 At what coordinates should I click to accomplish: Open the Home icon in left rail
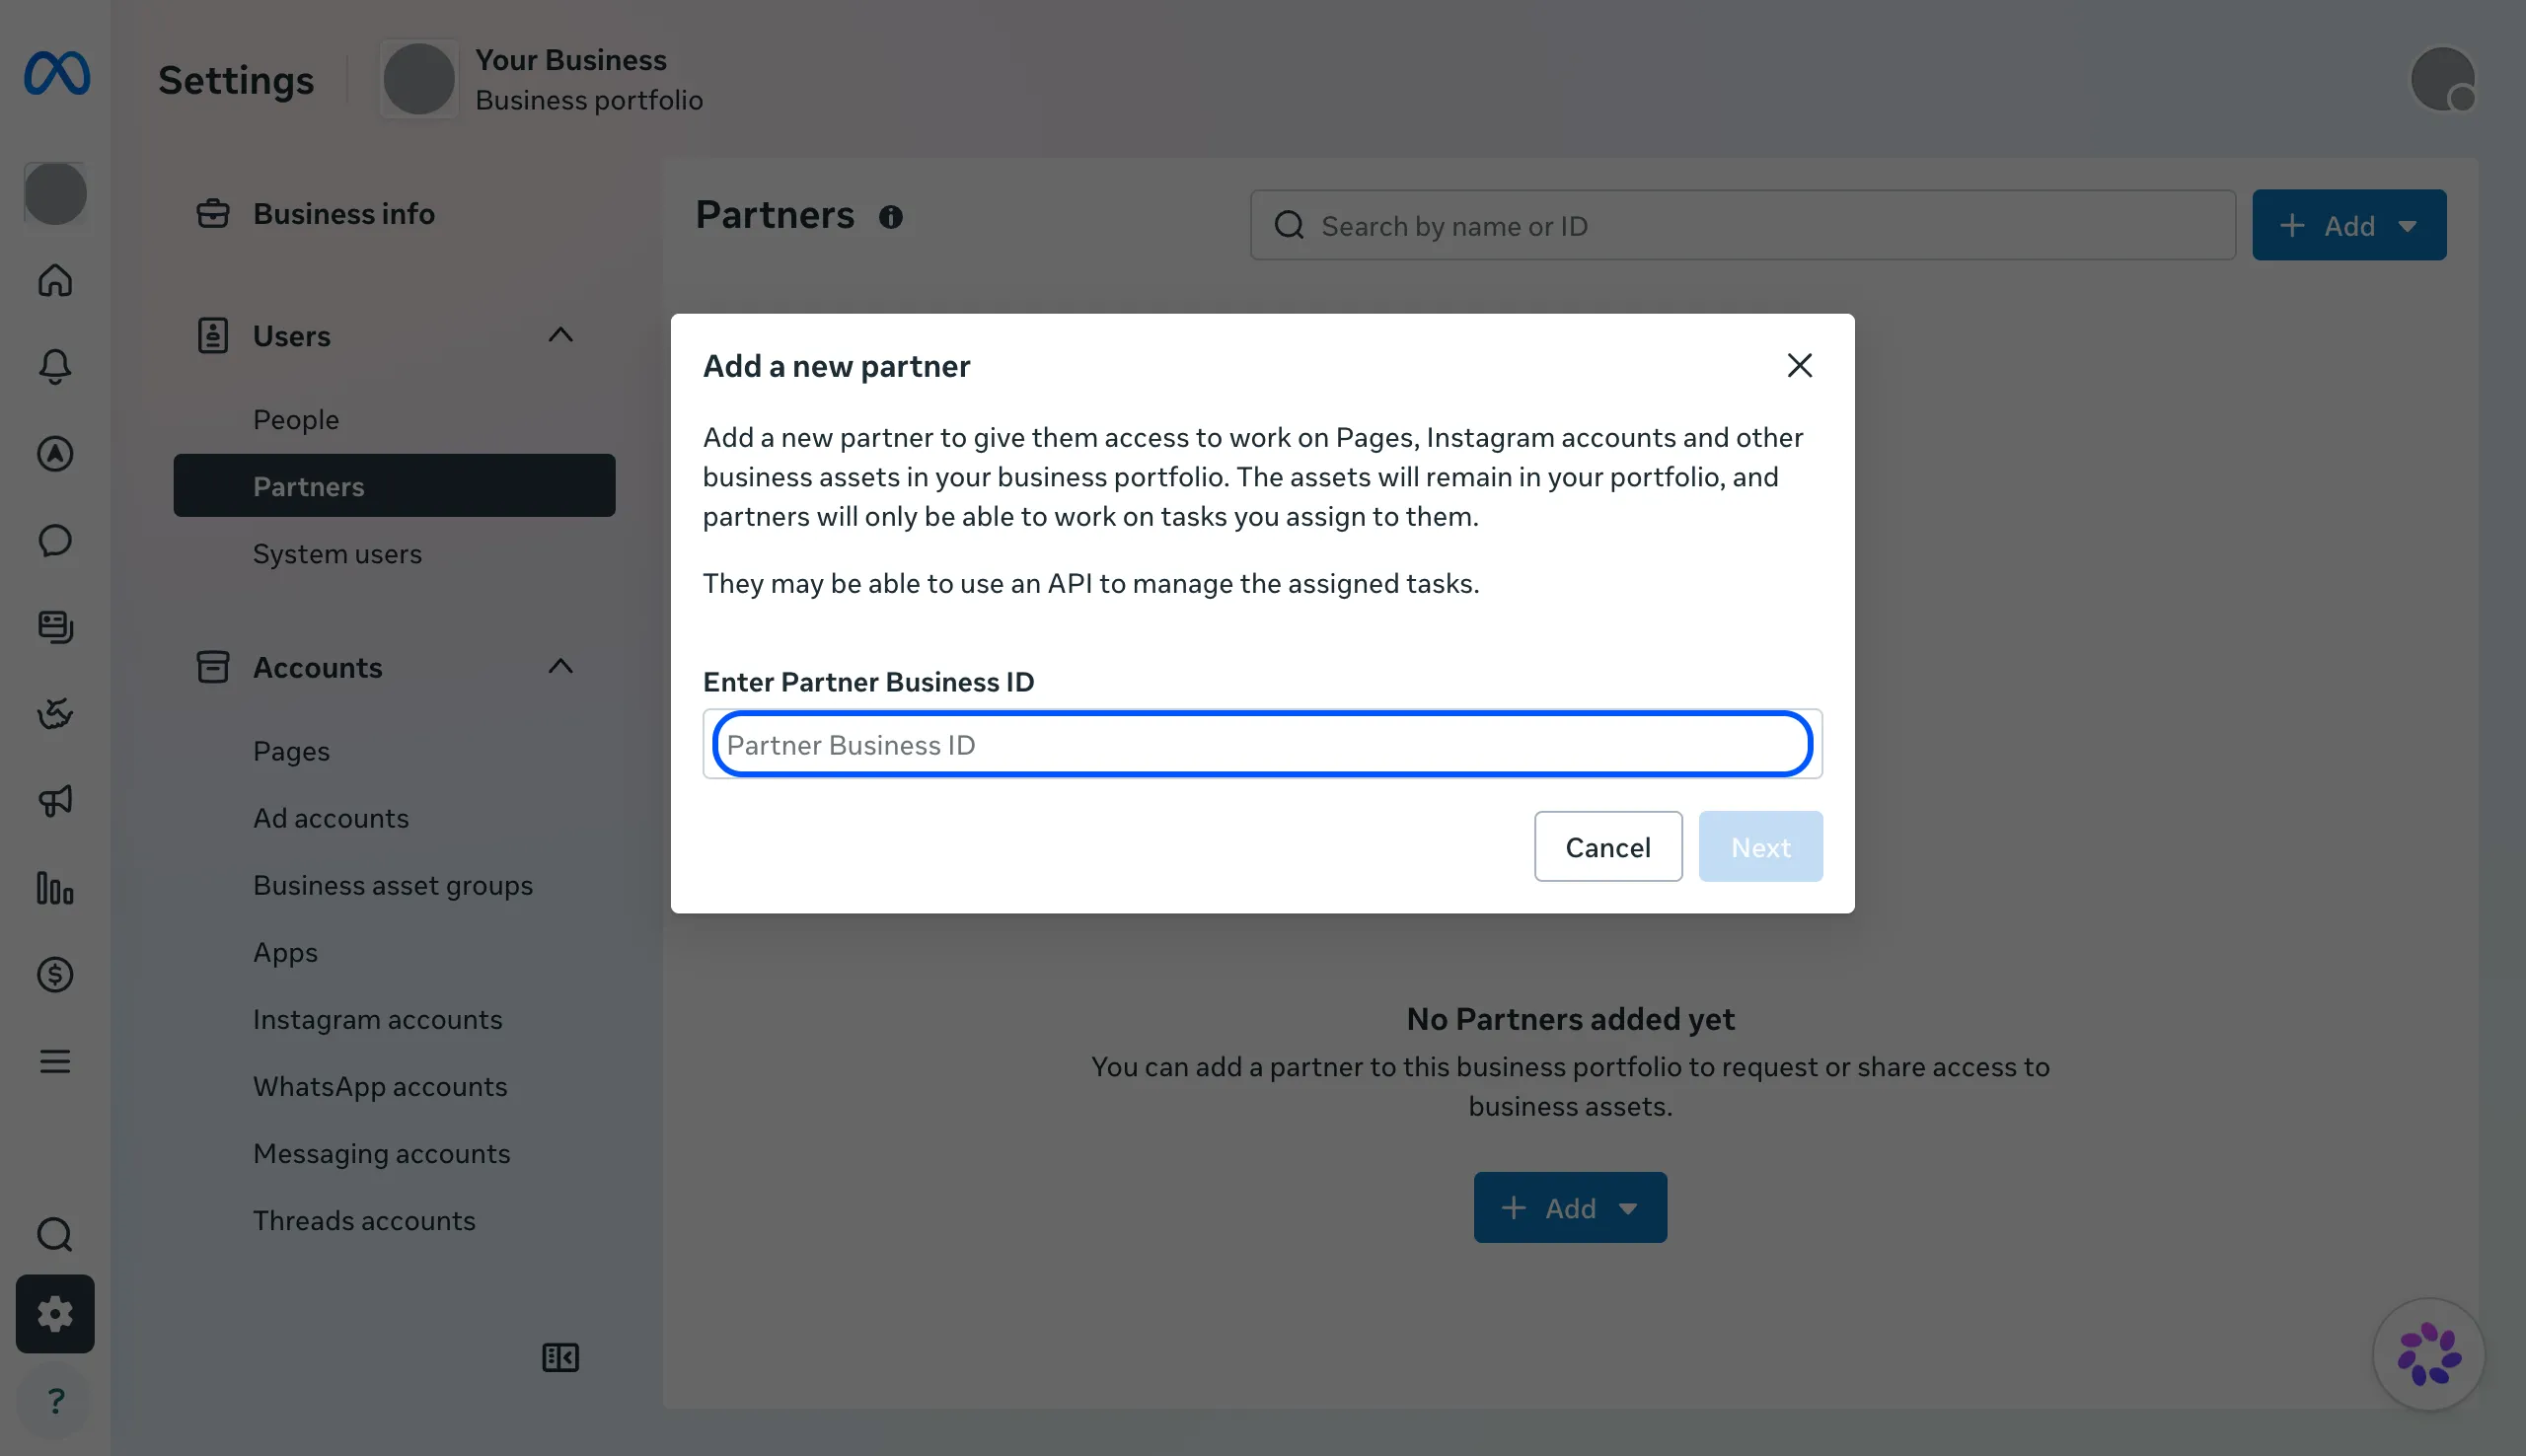coord(55,280)
